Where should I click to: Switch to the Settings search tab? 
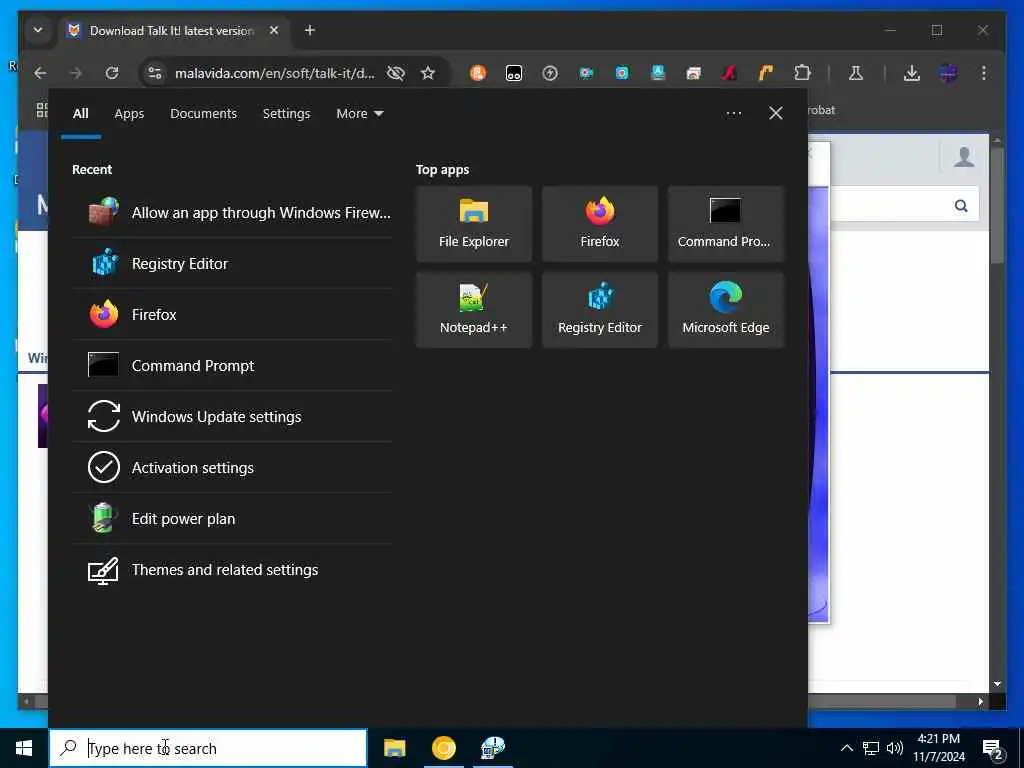(287, 114)
